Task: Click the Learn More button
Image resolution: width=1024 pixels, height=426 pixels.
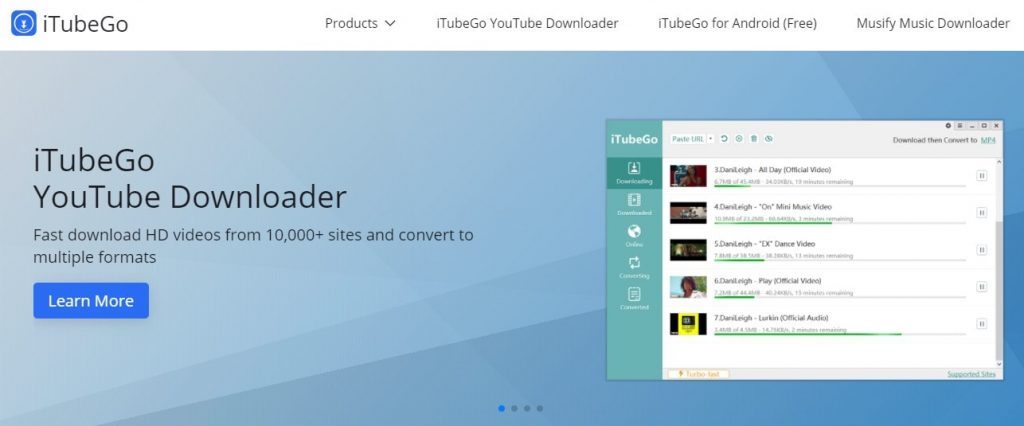Action: pyautogui.click(x=91, y=301)
